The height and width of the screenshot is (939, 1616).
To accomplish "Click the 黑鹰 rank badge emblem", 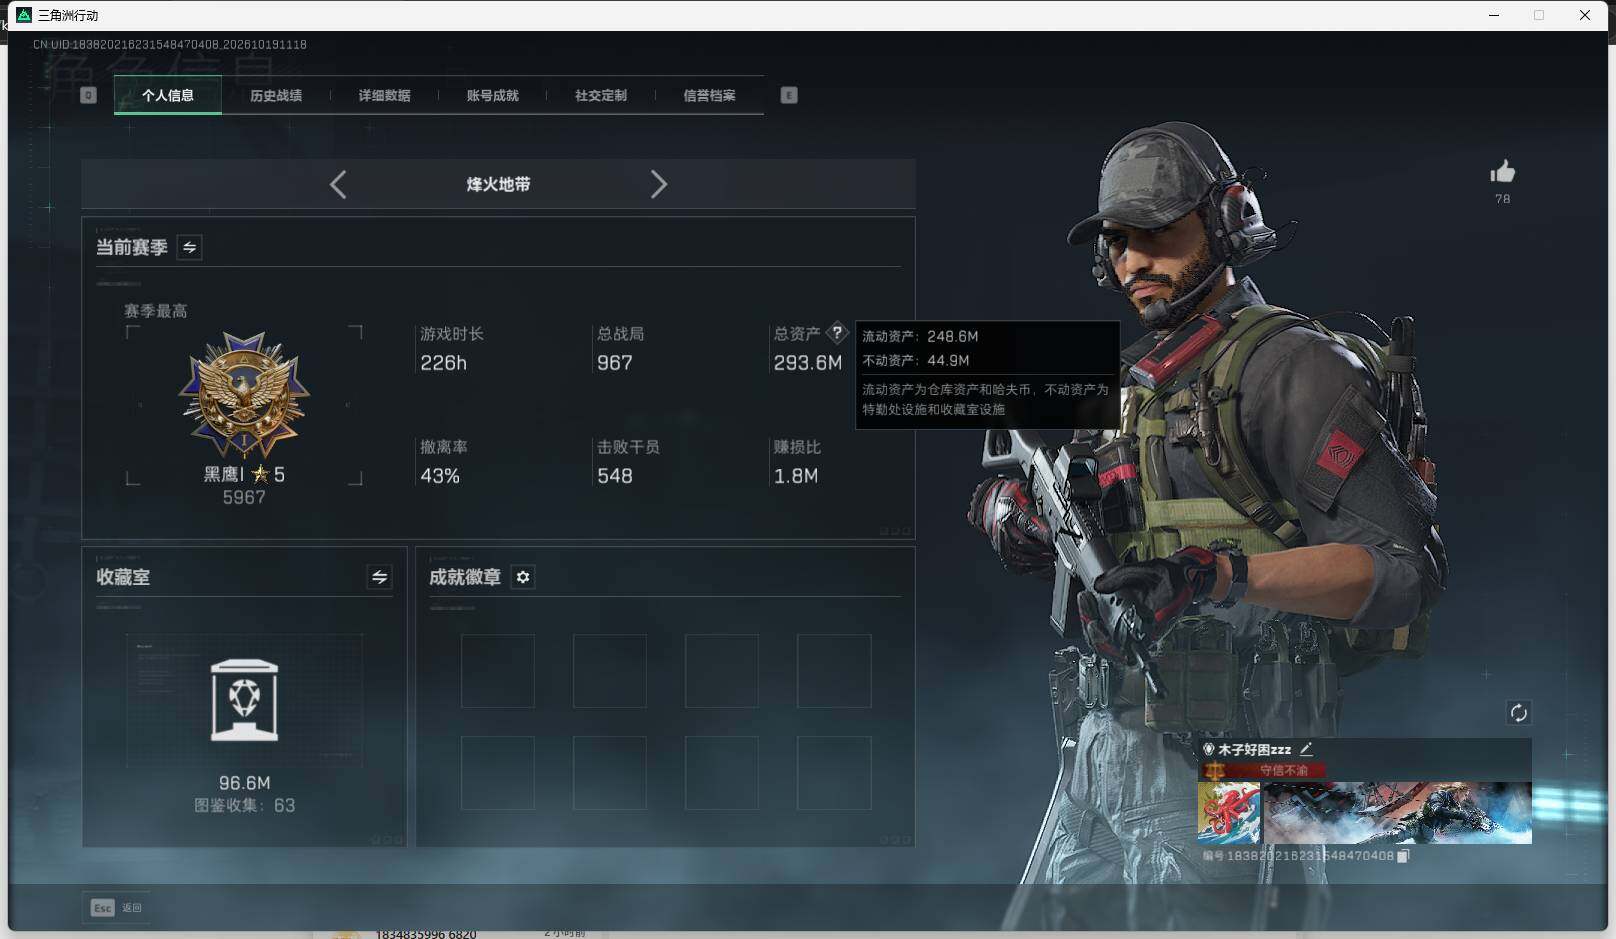I will click(244, 394).
